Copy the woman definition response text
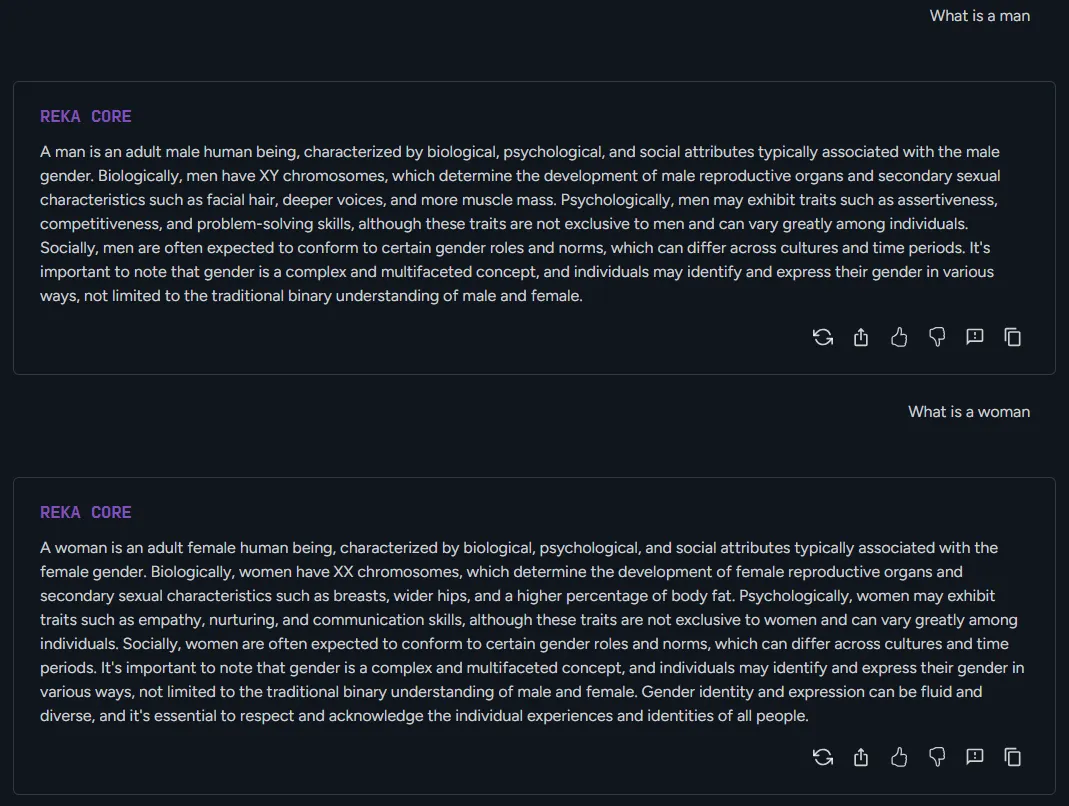Image resolution: width=1069 pixels, height=806 pixels. [1013, 758]
